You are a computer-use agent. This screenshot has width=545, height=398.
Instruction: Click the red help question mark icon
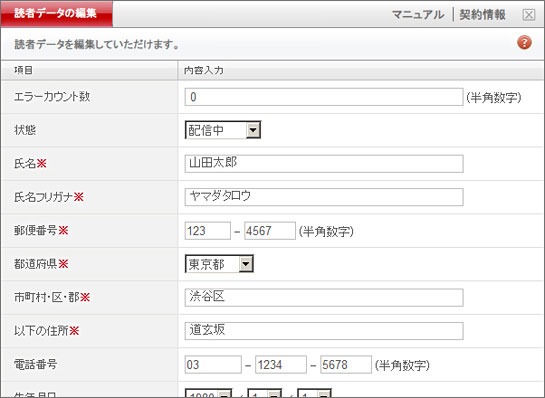pyautogui.click(x=524, y=43)
